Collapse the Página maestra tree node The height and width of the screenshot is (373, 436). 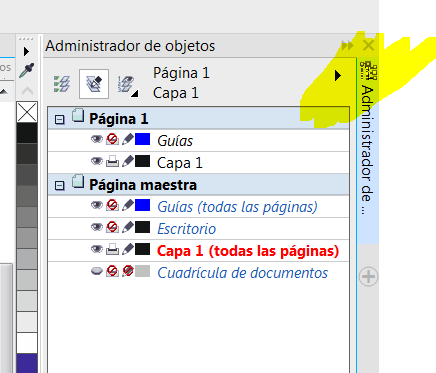click(59, 186)
